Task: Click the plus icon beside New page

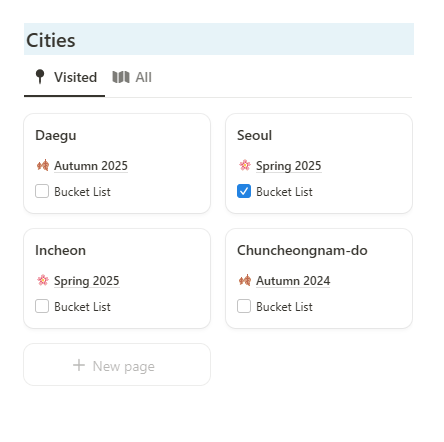Action: 79,365
